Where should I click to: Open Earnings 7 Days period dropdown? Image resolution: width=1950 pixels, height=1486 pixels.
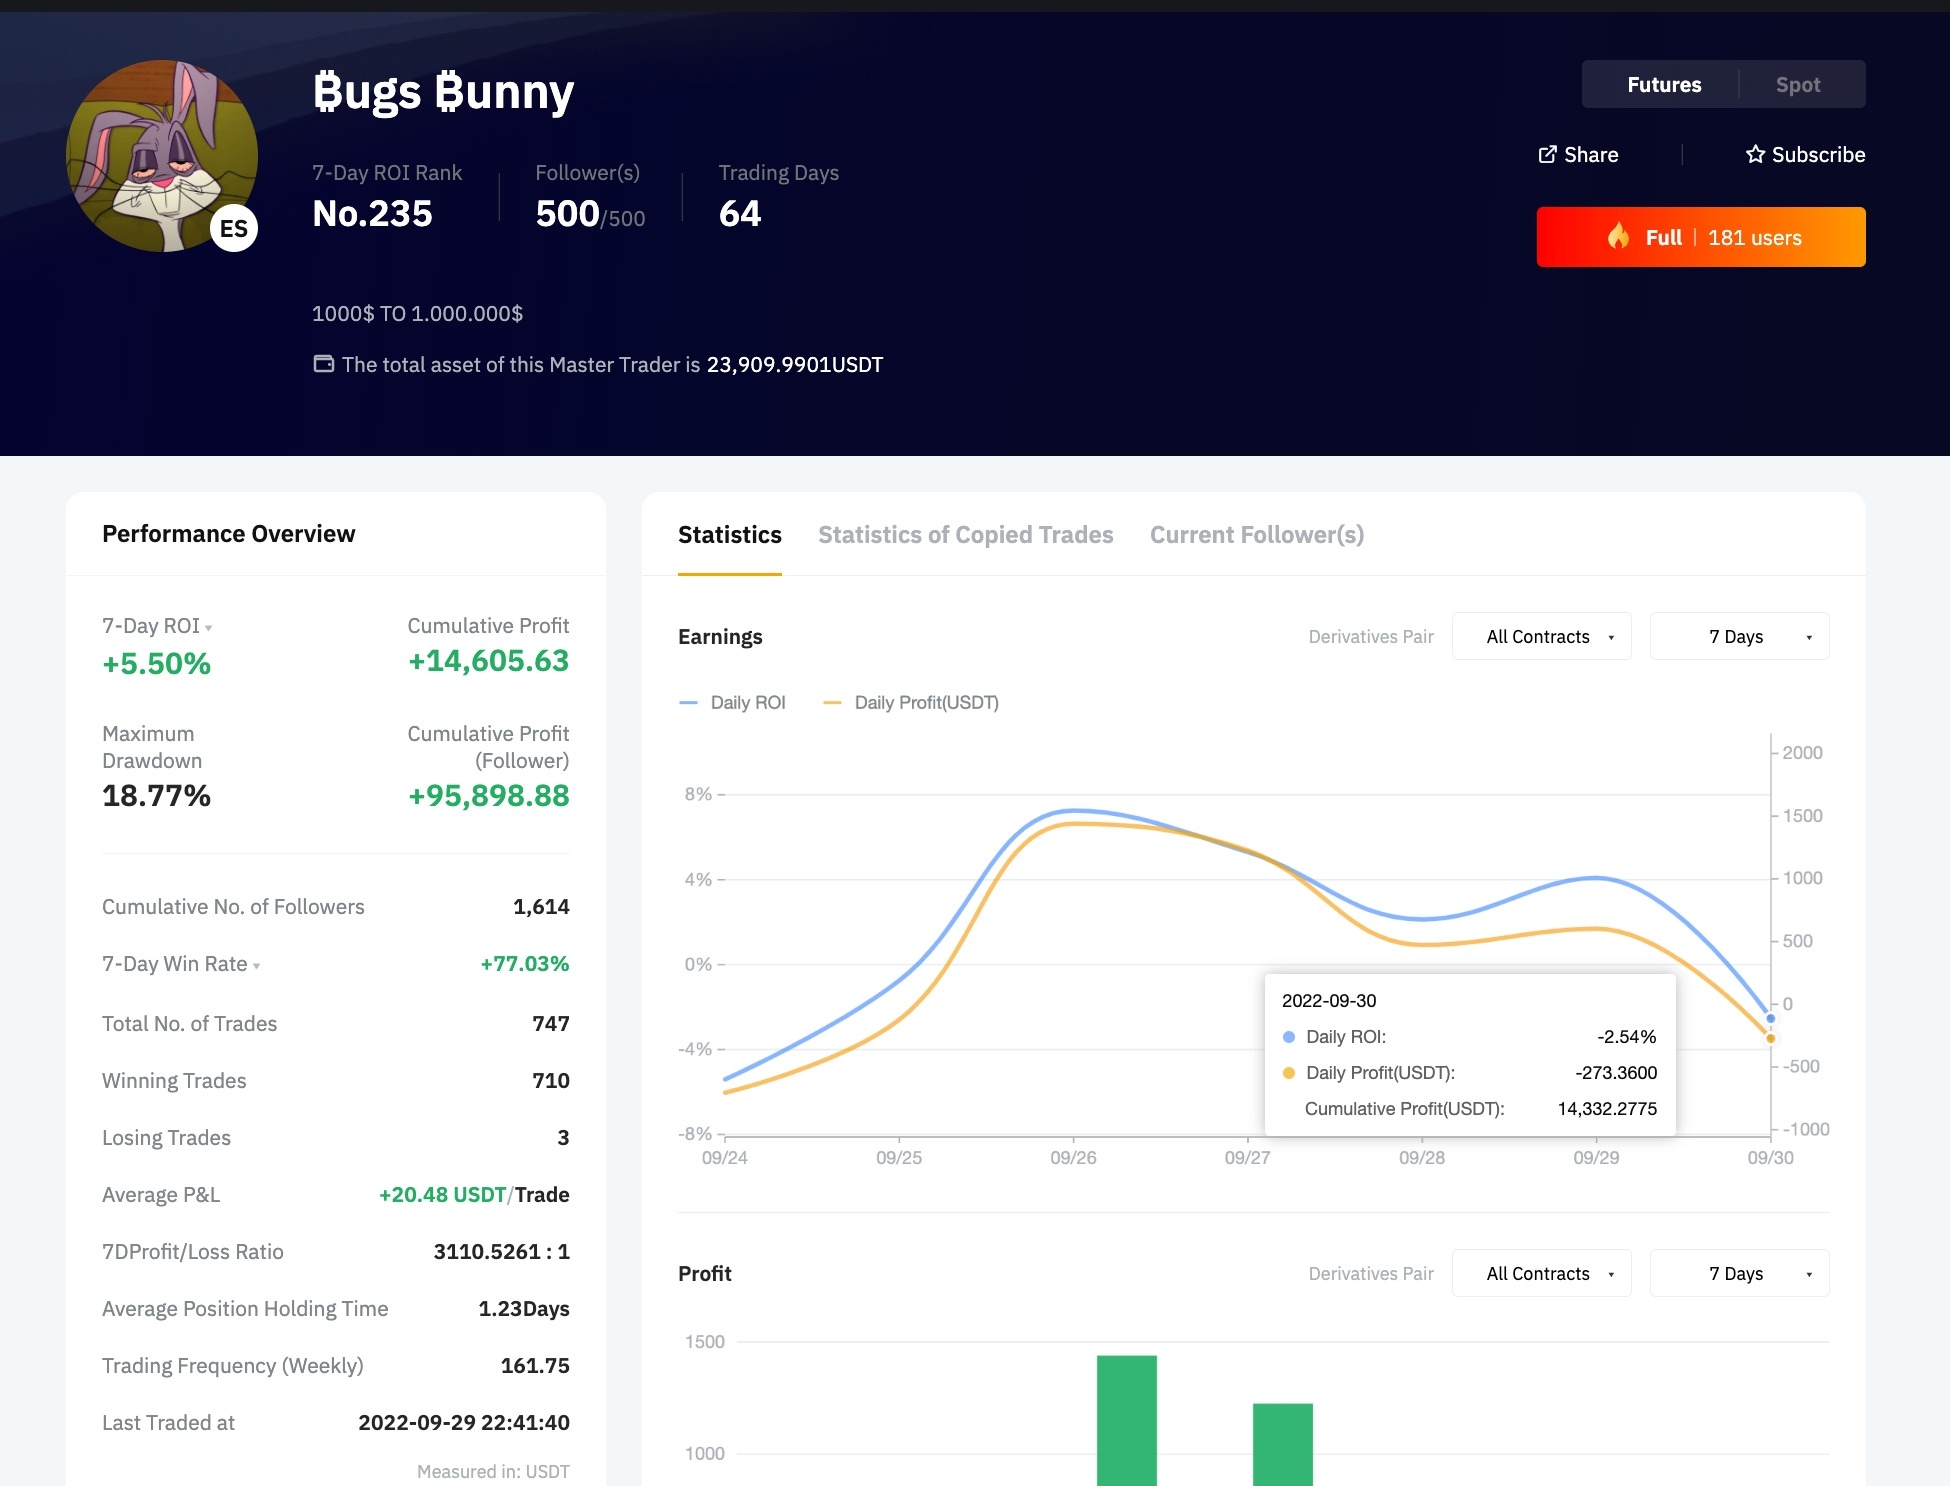coord(1739,637)
